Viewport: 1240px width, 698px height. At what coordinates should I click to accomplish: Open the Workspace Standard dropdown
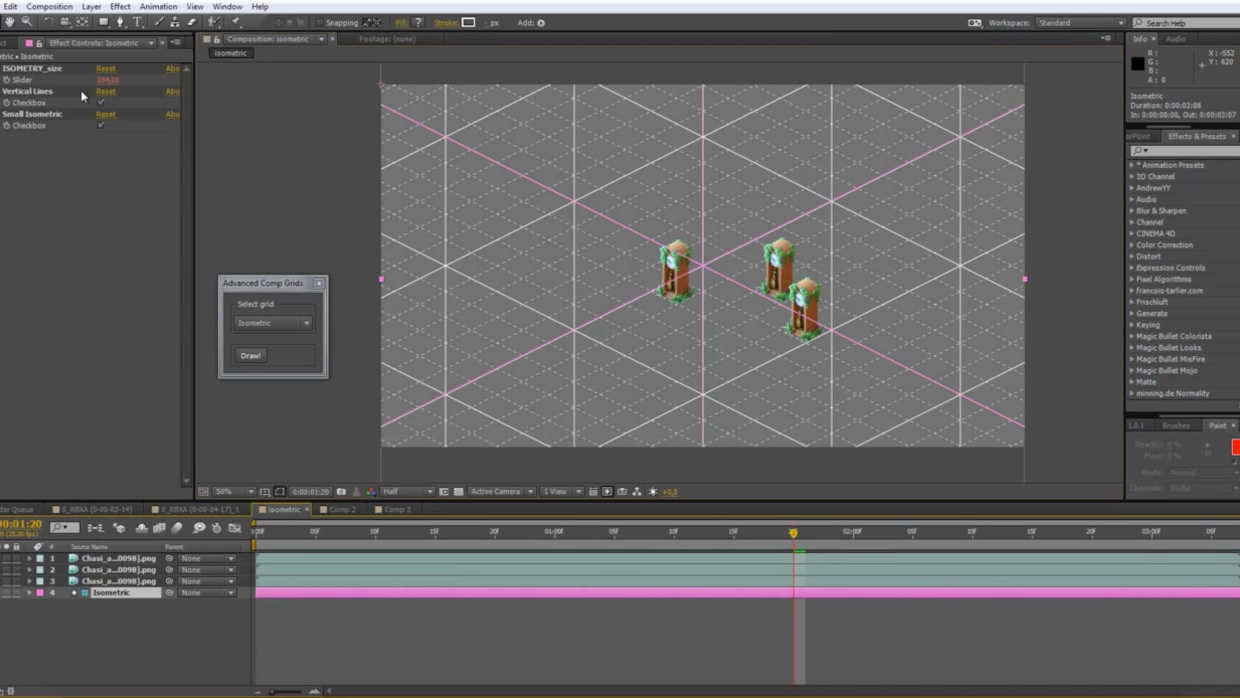1080,23
